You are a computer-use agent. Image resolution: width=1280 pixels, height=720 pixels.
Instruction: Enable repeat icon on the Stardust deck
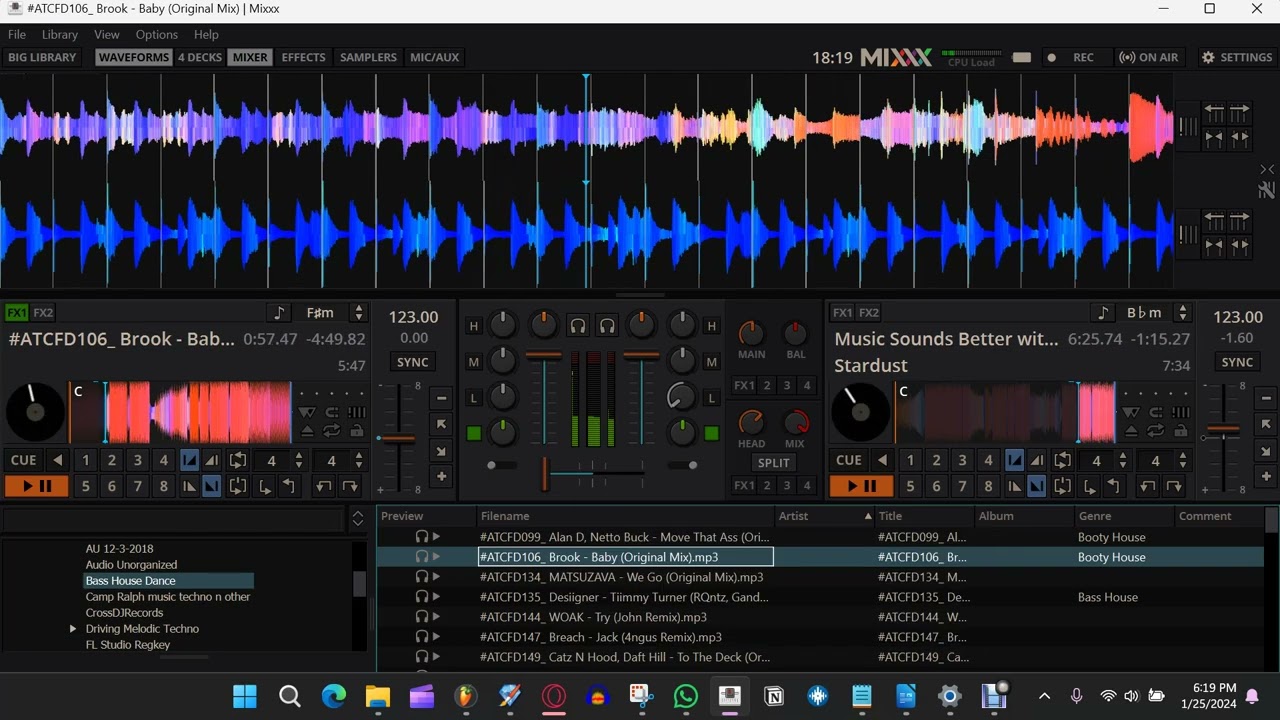click(x=1156, y=431)
